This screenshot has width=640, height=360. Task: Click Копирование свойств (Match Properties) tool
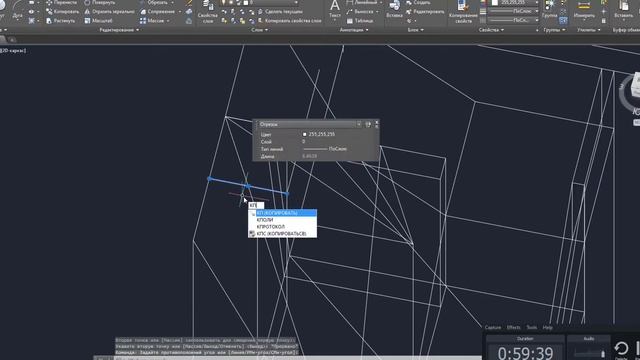click(463, 11)
